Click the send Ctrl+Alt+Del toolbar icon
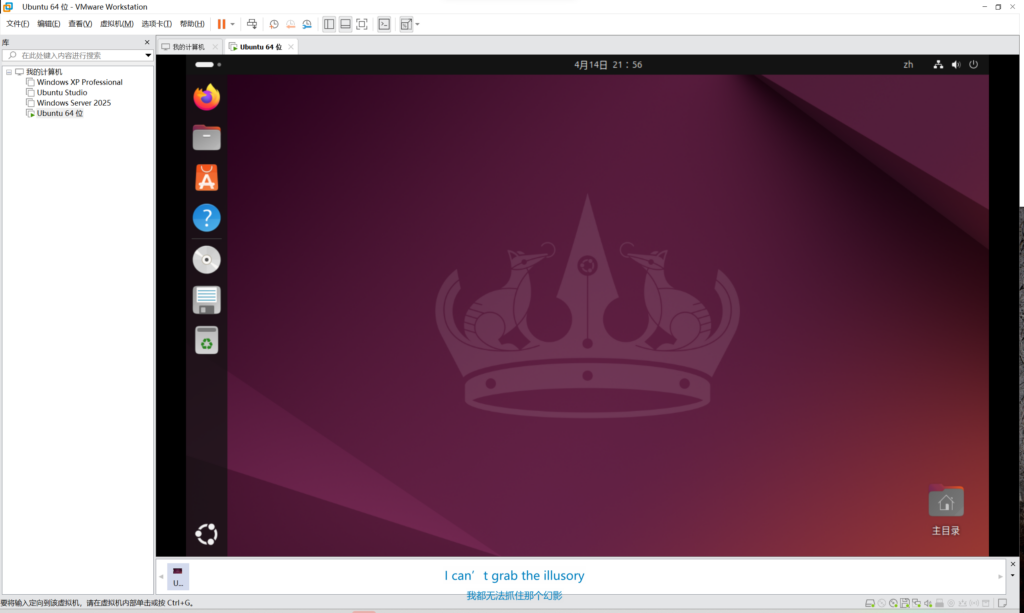1024x613 pixels. tap(252, 24)
